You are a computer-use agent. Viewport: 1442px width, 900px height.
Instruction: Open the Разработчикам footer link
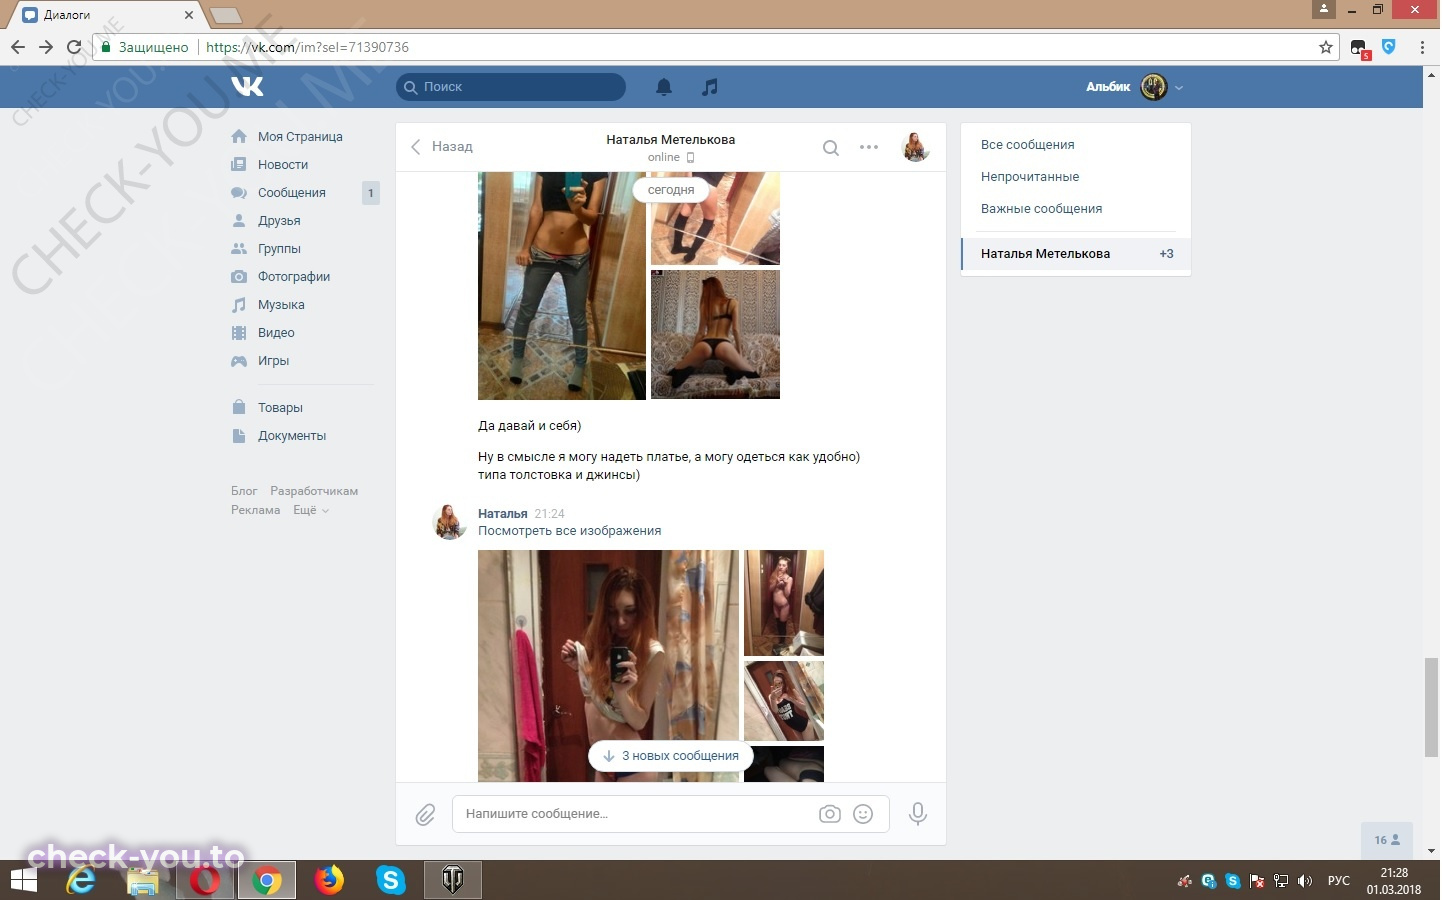pyautogui.click(x=314, y=491)
